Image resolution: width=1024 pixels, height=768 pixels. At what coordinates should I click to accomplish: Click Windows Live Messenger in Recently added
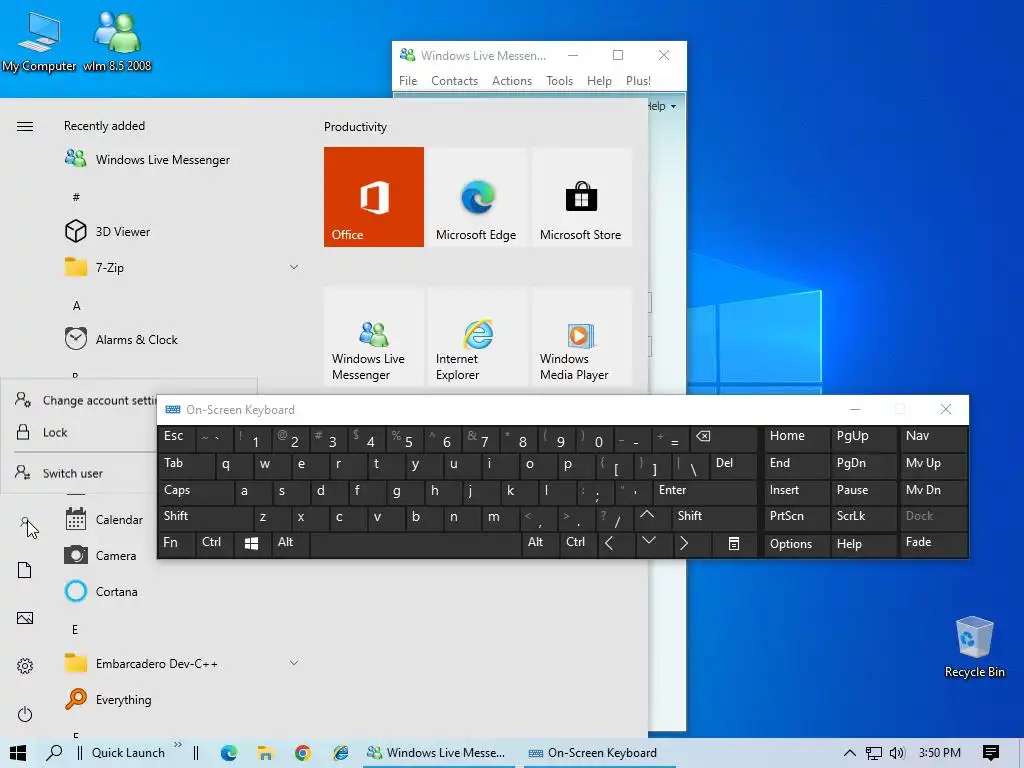(182, 159)
